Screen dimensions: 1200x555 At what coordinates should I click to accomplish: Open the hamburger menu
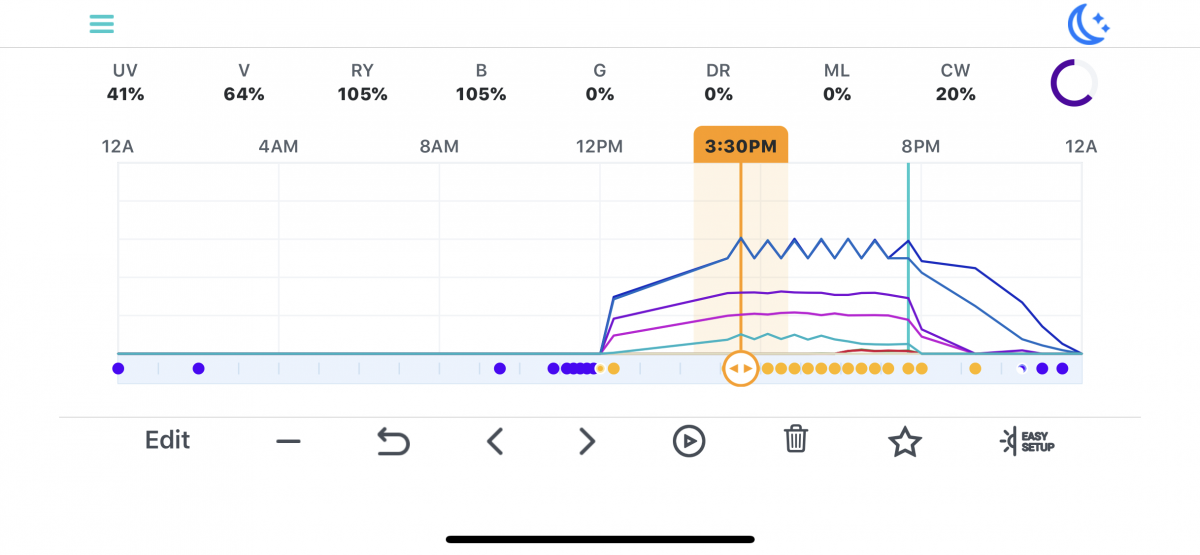coord(101,24)
